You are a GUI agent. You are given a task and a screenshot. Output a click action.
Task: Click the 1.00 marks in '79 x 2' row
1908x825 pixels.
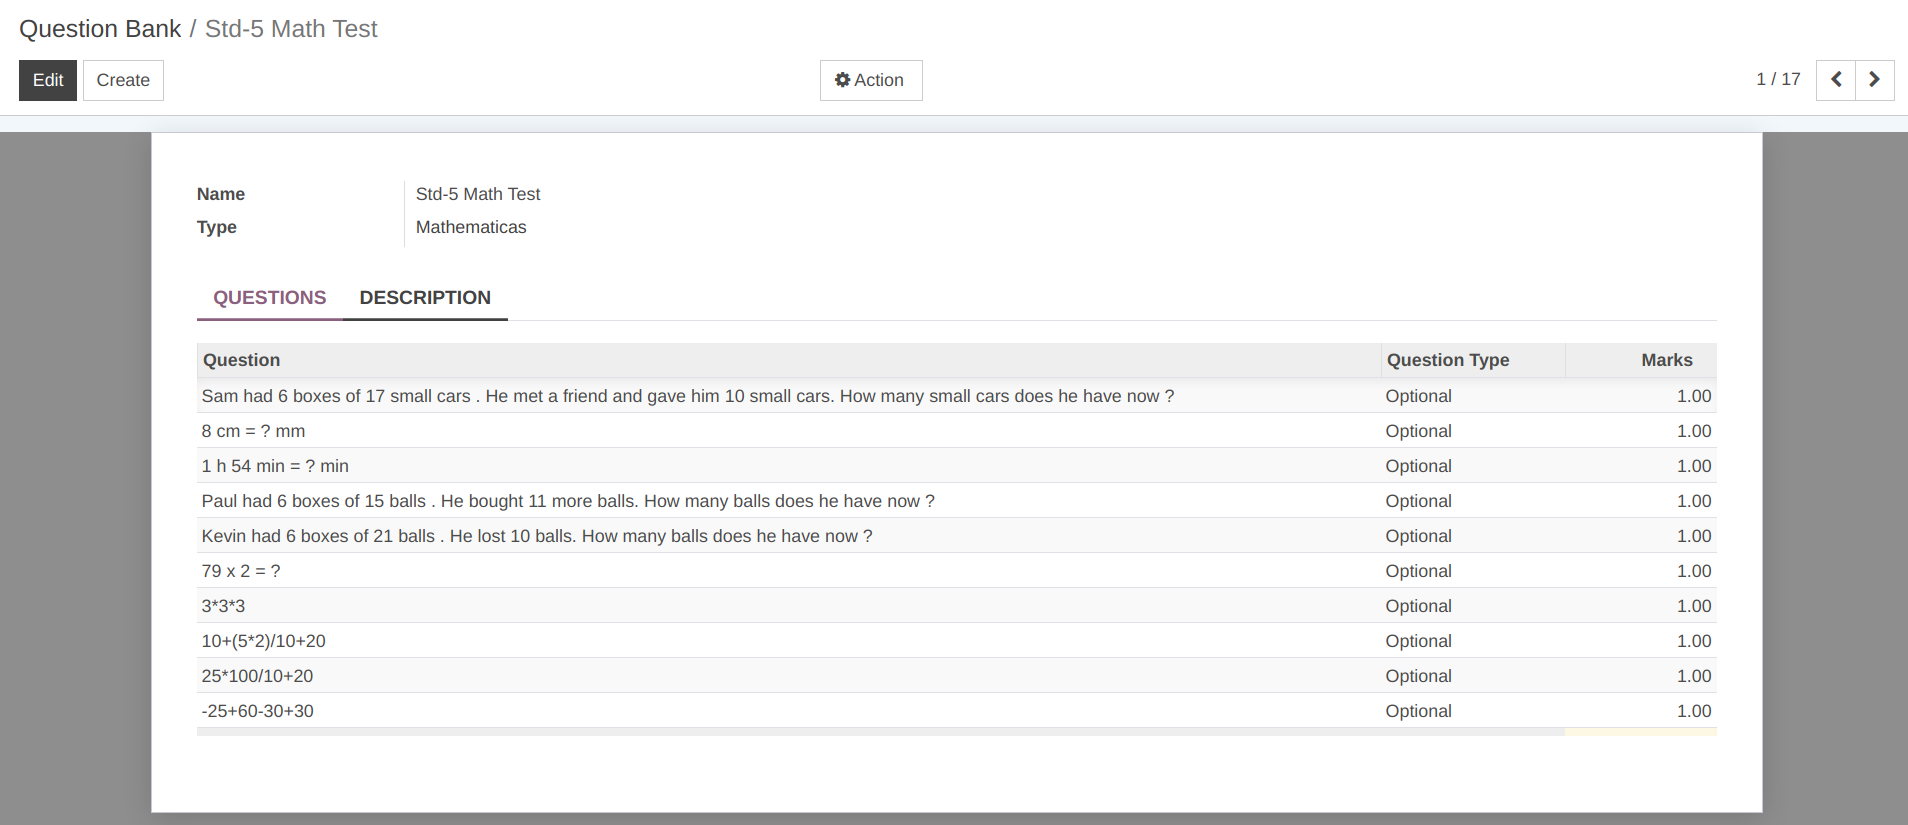(x=1694, y=571)
